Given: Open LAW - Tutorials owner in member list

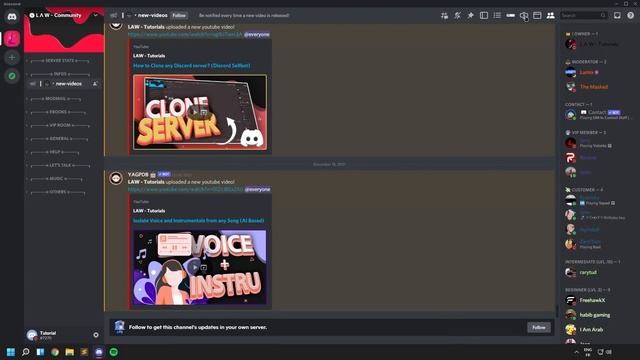Looking at the screenshot, I should coord(598,44).
